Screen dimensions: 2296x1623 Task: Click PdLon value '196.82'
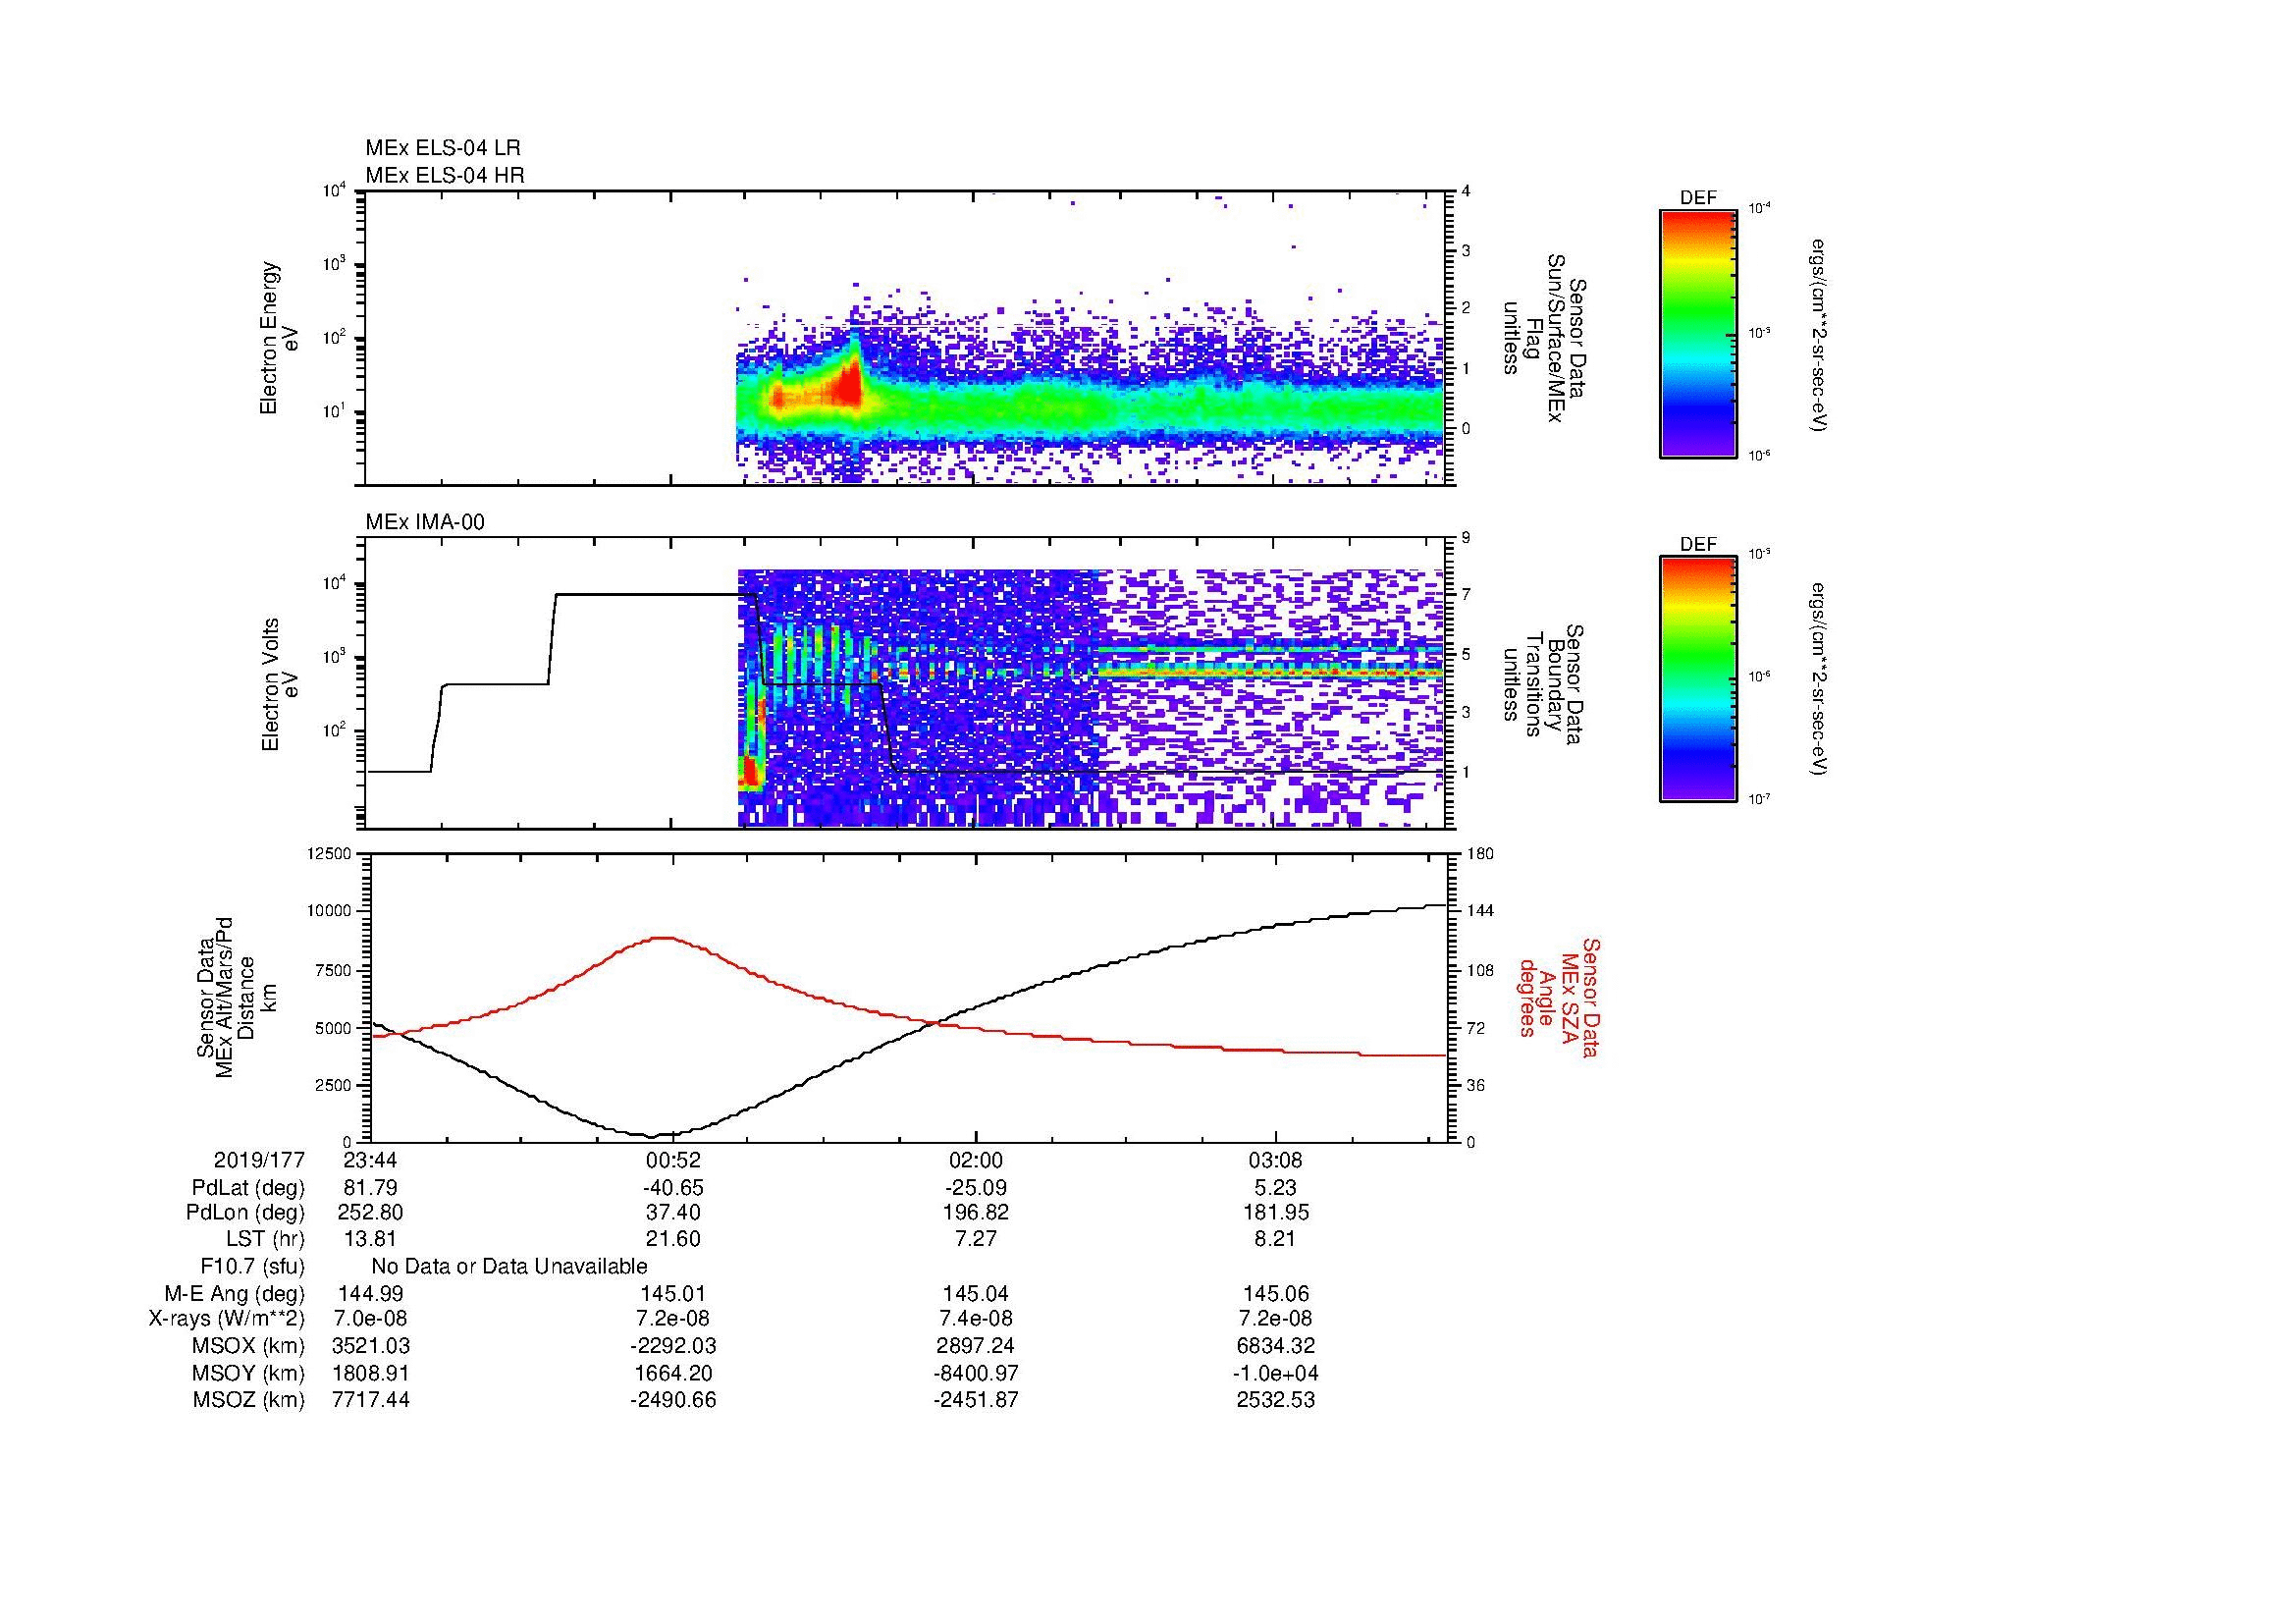(975, 1213)
